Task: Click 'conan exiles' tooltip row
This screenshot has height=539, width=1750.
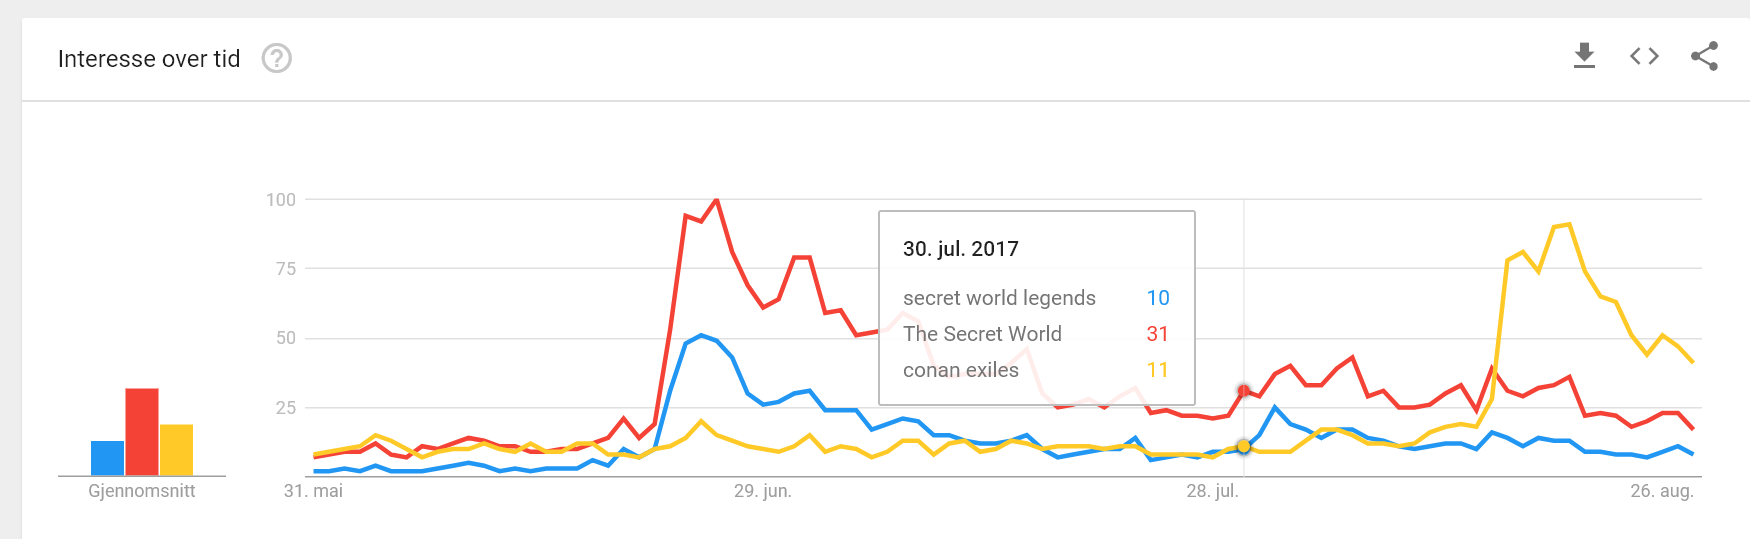Action: [1037, 370]
